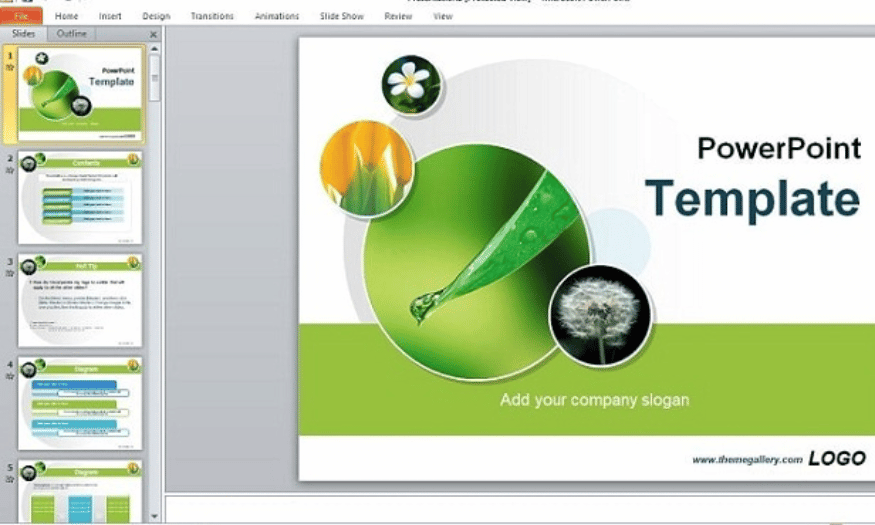Click the thumbnail pane scrollbar thumb

pos(155,78)
